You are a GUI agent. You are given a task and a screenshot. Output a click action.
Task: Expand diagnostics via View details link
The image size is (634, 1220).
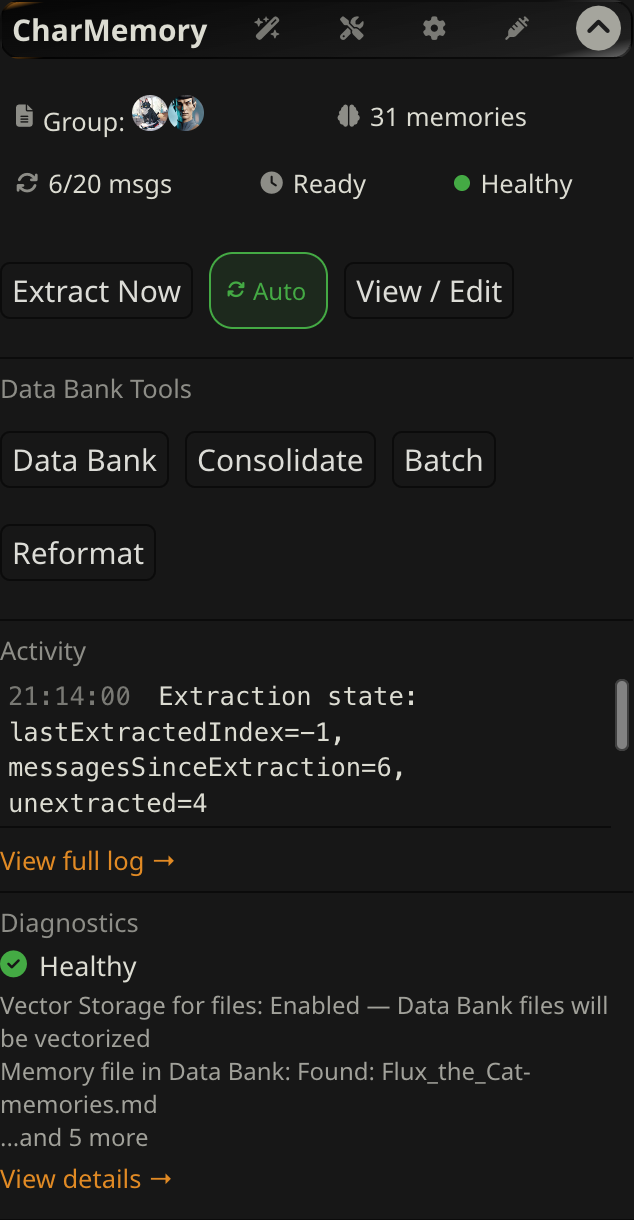86,1179
